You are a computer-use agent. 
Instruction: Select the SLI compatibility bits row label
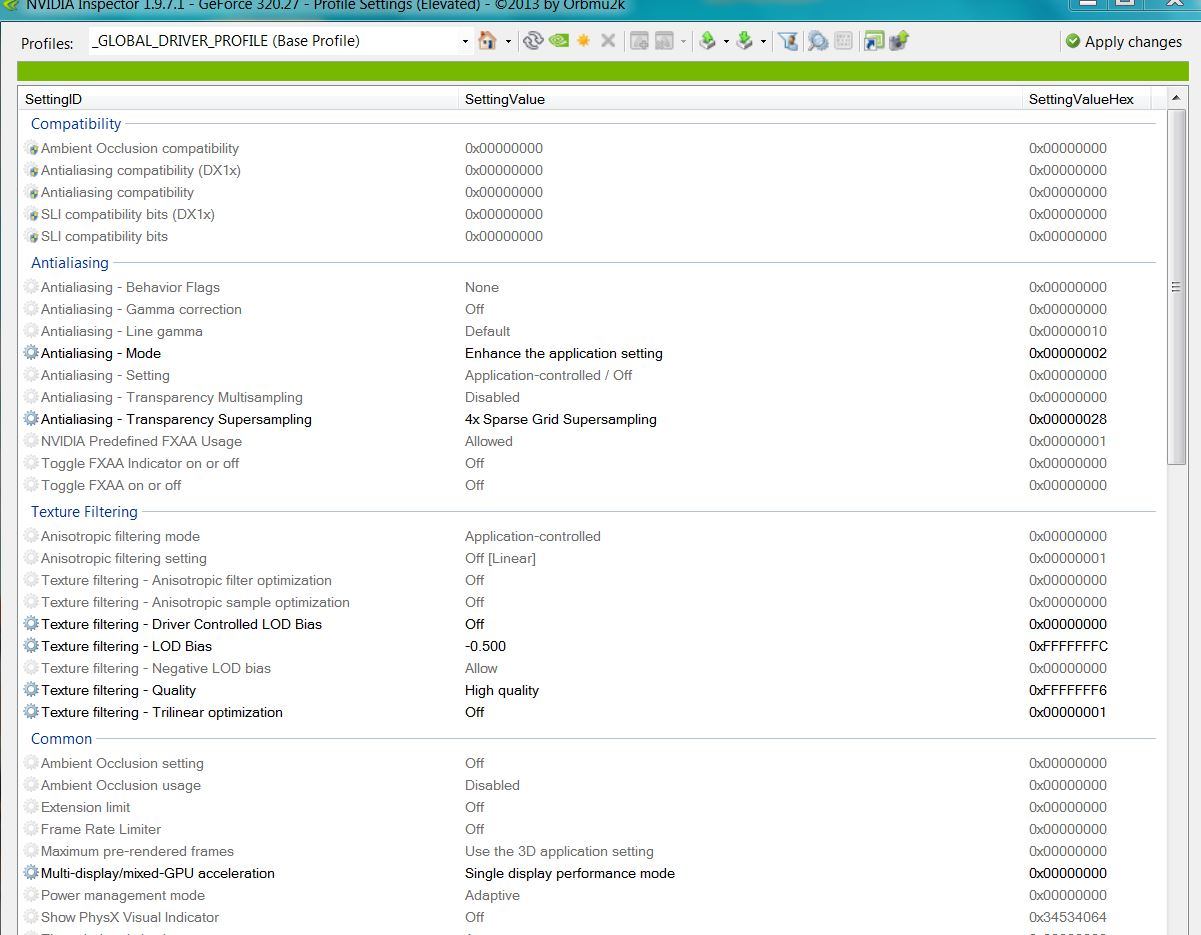pyautogui.click(x=104, y=236)
